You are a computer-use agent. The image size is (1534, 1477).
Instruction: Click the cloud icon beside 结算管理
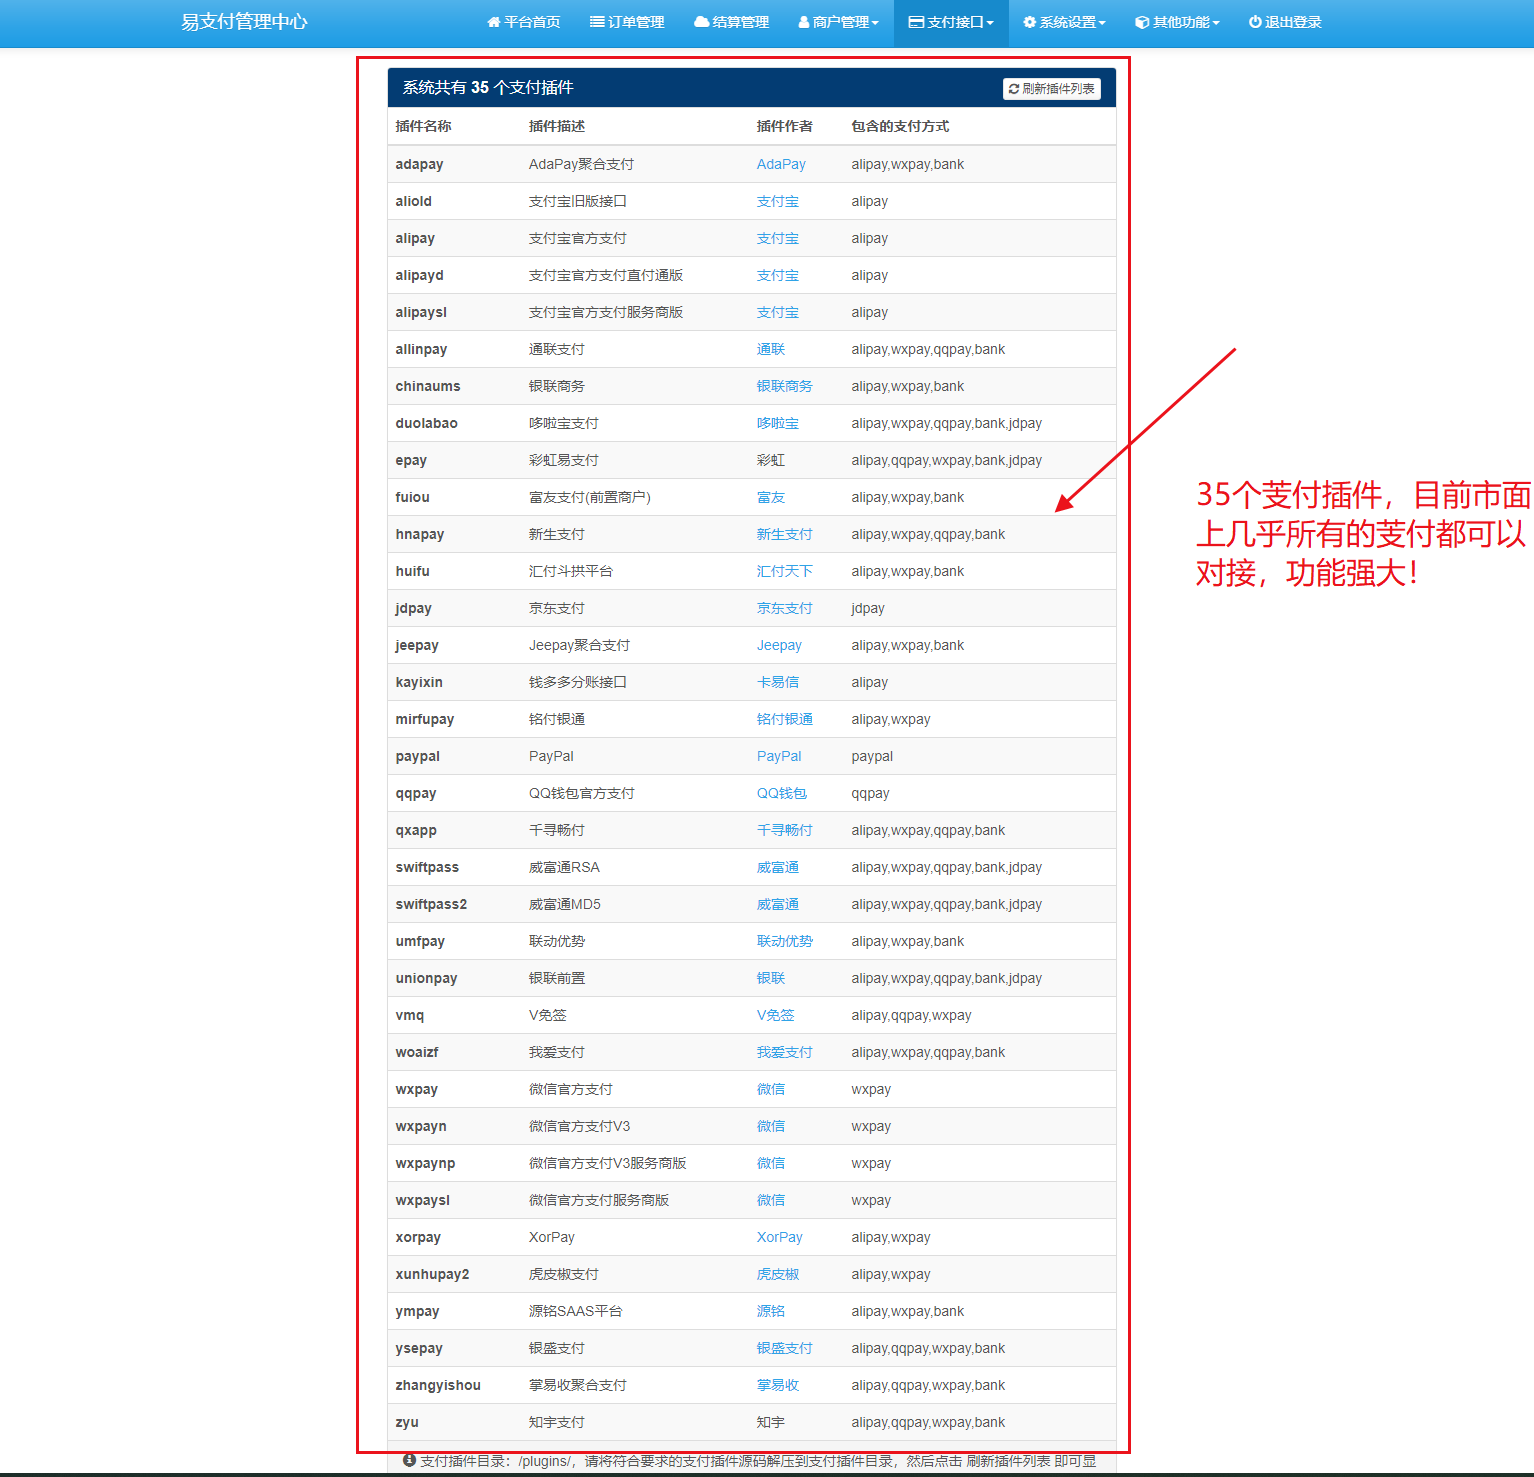702,22
